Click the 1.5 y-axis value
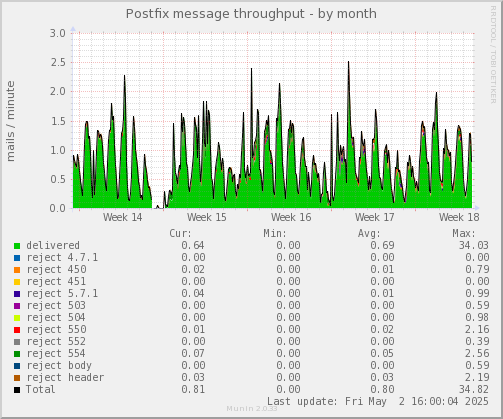This screenshot has width=503, height=419. point(58,121)
